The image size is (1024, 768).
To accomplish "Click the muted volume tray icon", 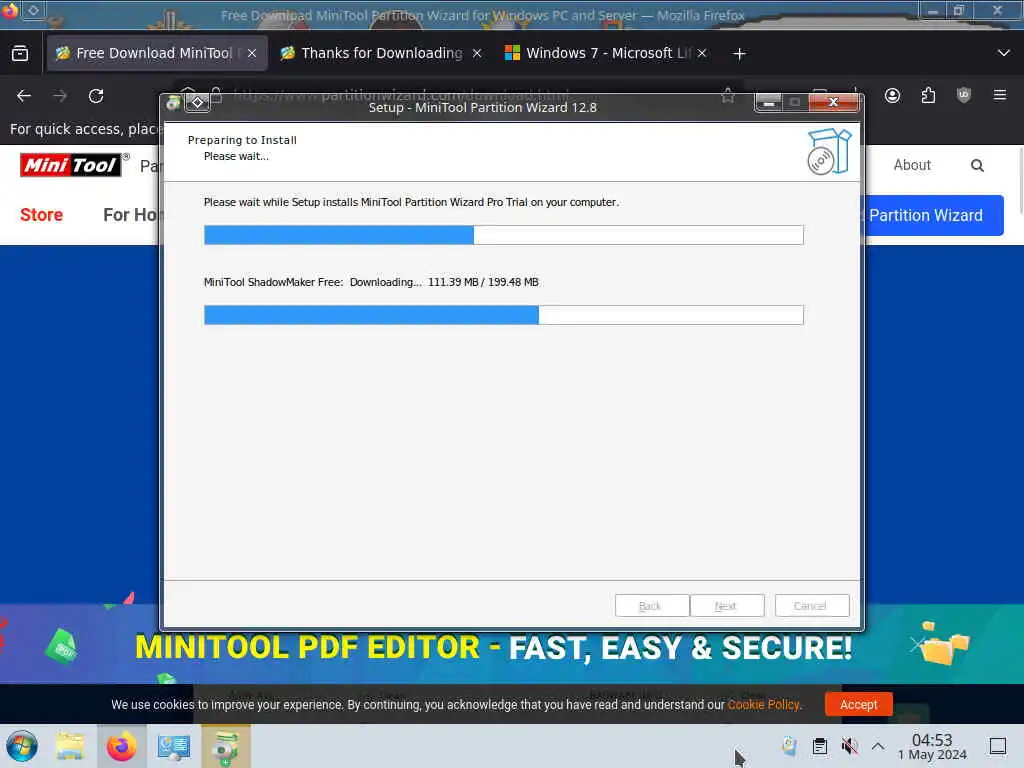I will pyautogui.click(x=849, y=746).
